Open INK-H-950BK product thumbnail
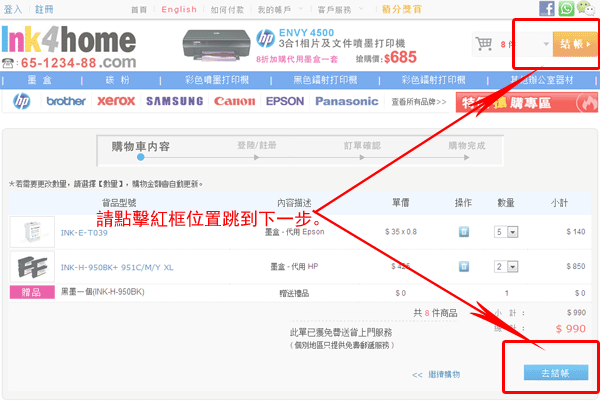Image resolution: width=600 pixels, height=401 pixels. [x=33, y=267]
